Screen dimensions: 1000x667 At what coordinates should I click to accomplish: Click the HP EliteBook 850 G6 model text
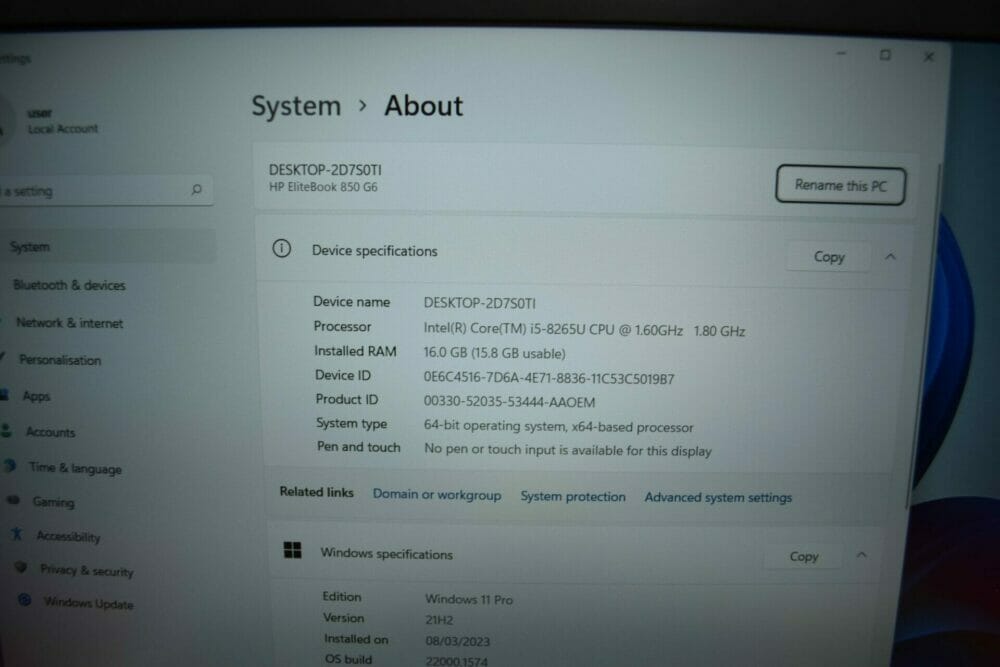pos(323,187)
